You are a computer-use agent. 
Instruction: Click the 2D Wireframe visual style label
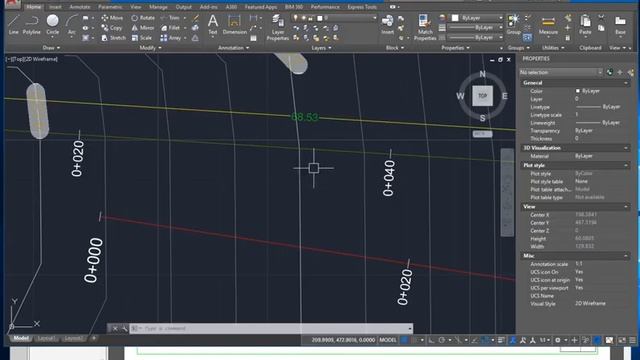point(41,59)
